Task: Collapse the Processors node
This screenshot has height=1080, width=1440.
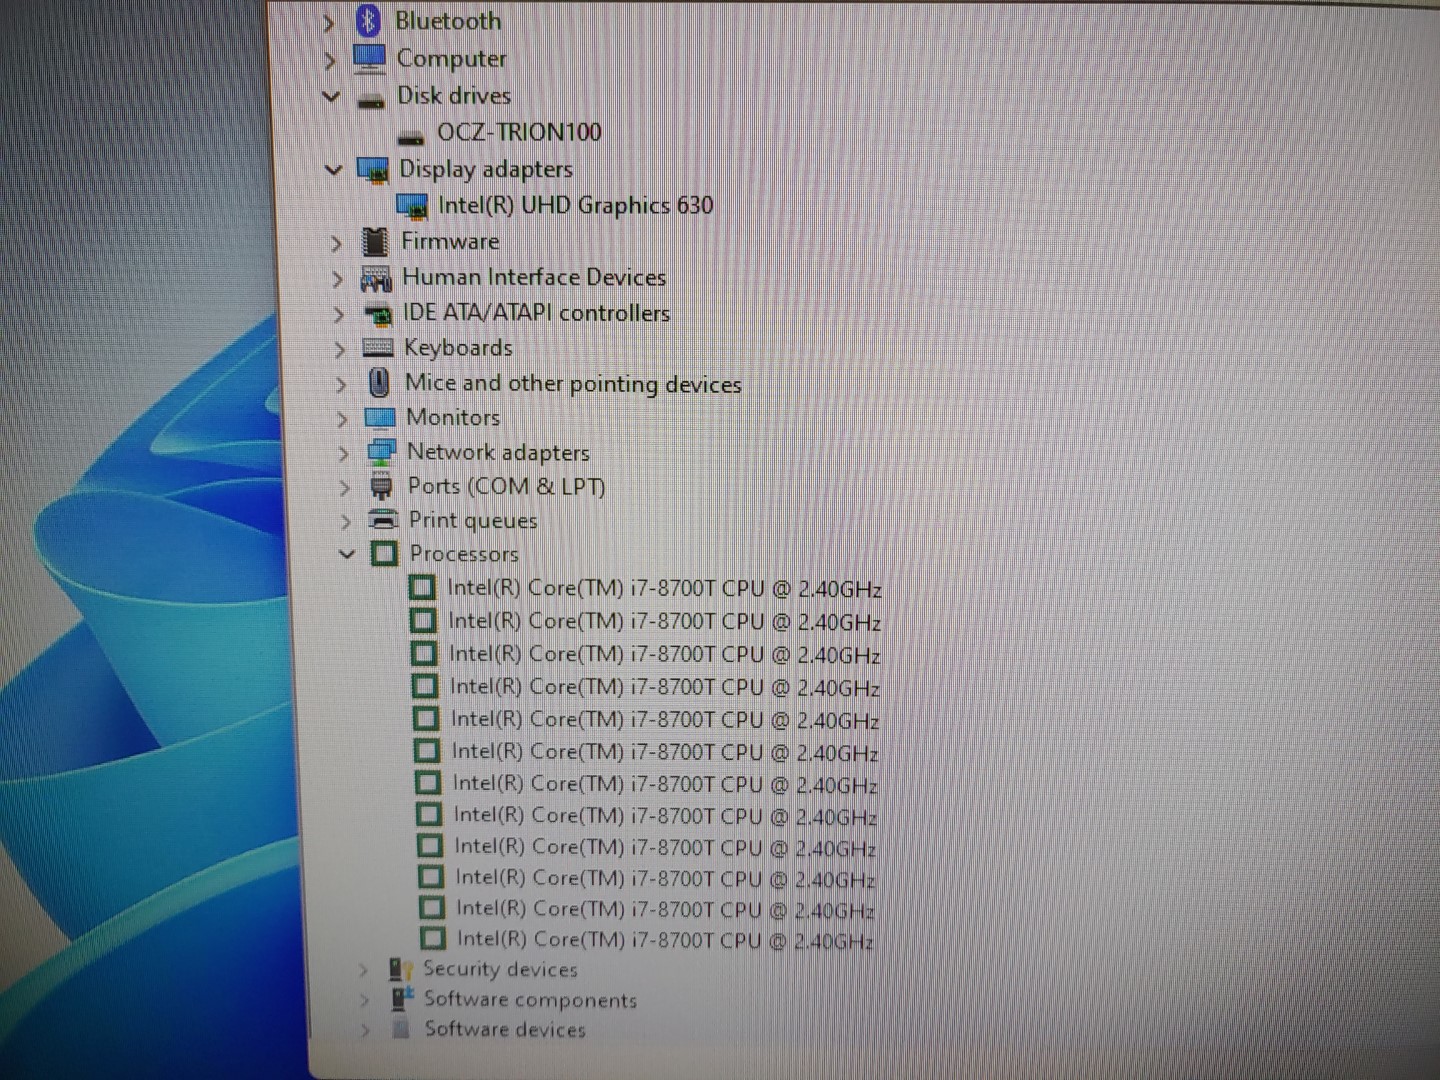Action: pos(346,553)
